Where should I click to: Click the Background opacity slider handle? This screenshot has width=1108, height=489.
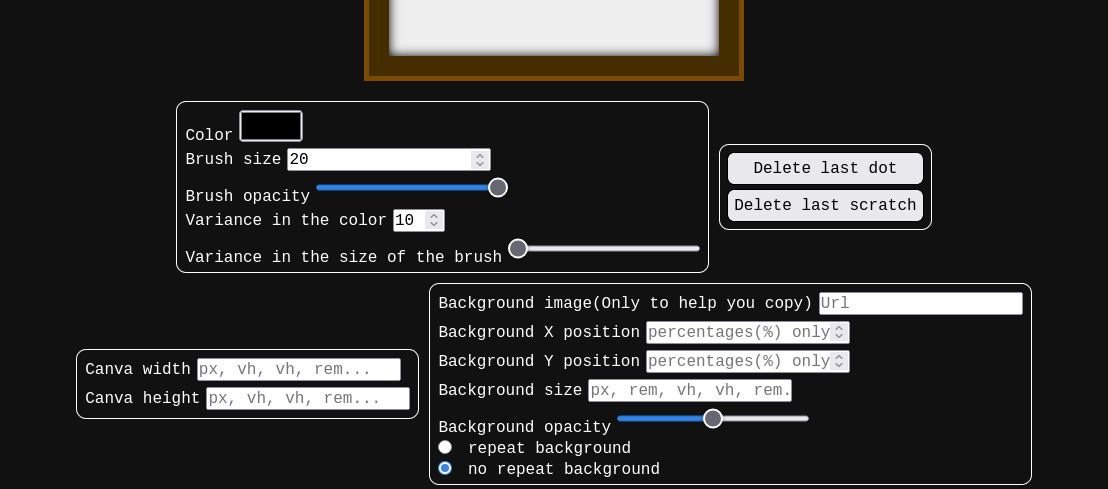pos(713,418)
